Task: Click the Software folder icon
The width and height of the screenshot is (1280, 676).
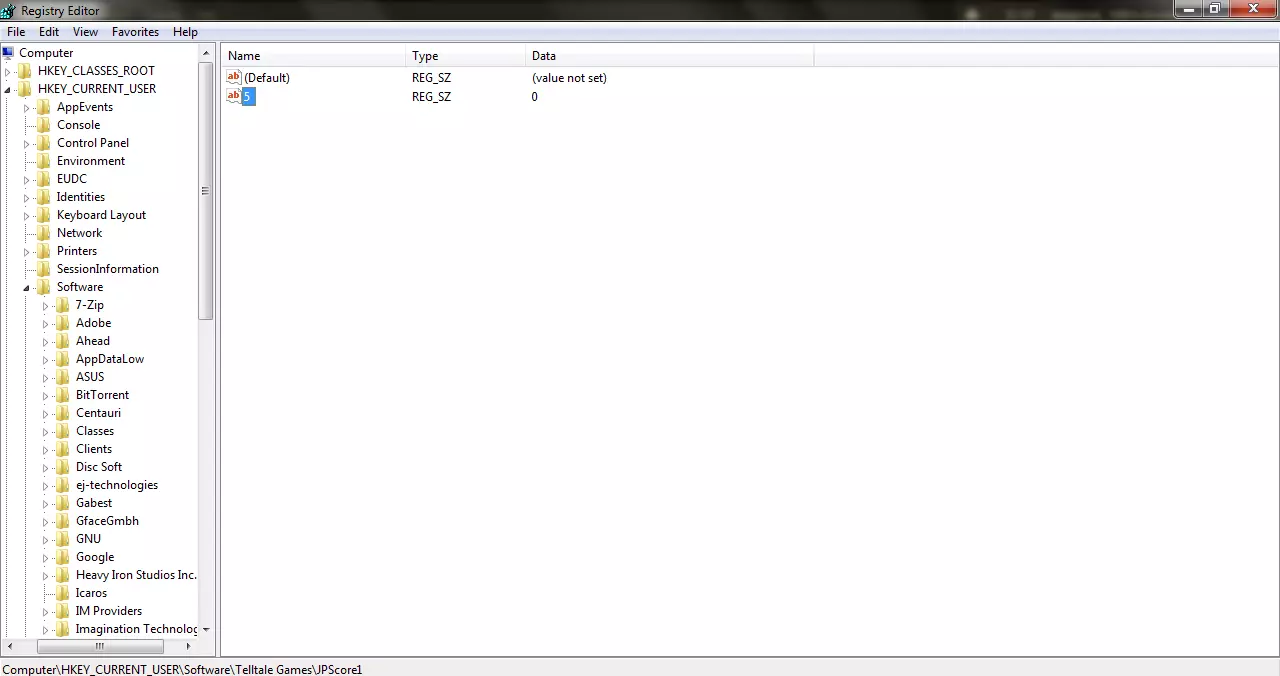Action: pos(44,287)
